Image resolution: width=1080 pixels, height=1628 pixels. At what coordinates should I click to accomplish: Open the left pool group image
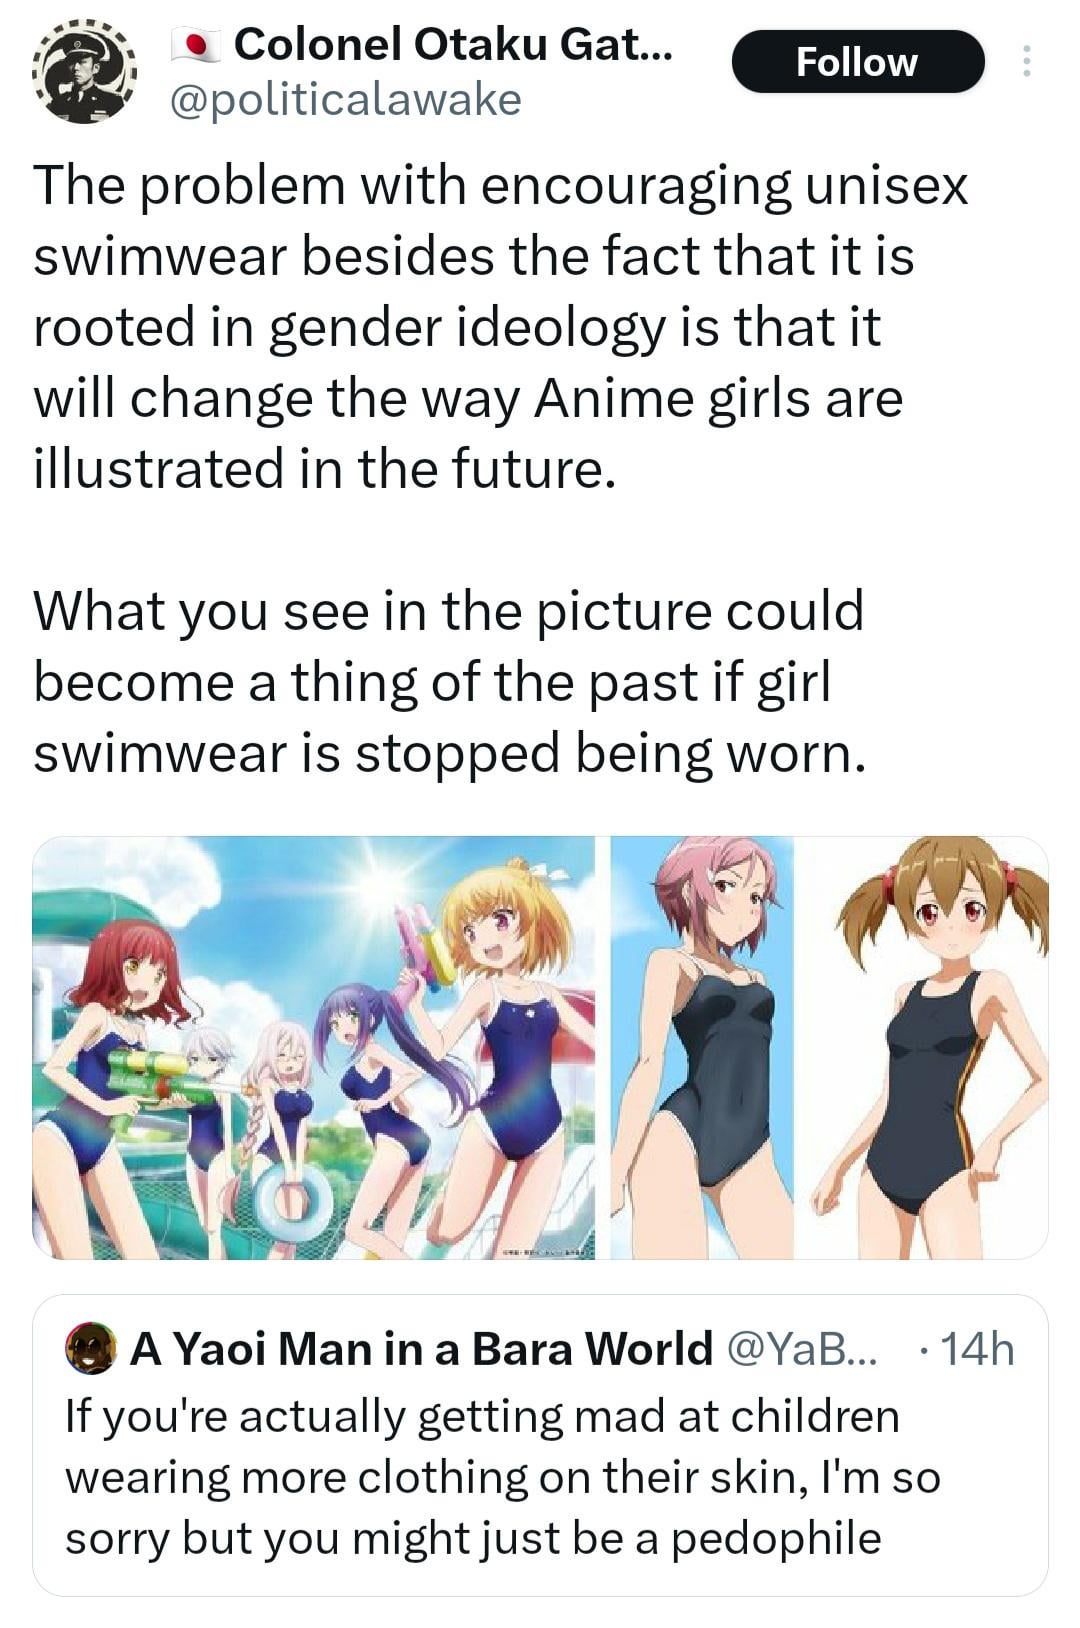pyautogui.click(x=314, y=1047)
